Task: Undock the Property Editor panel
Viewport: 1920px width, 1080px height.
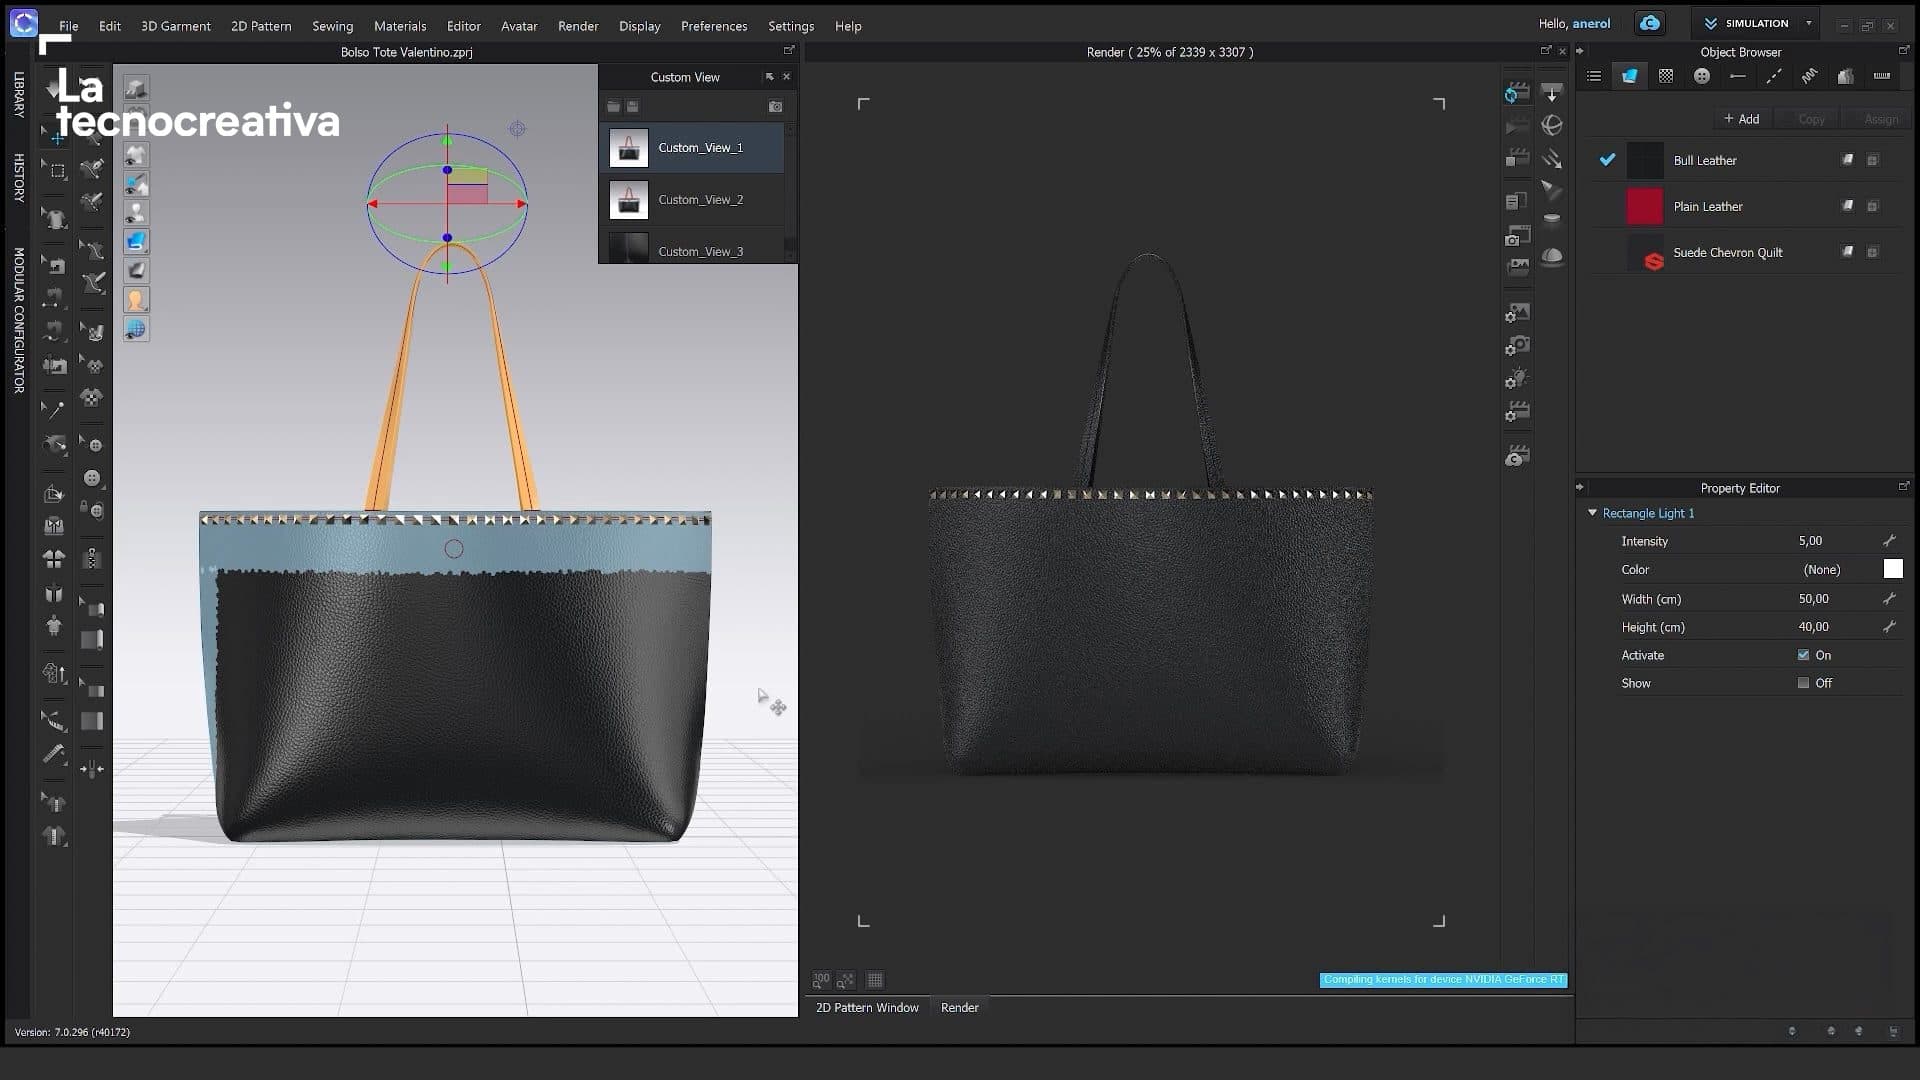Action: coord(1903,486)
